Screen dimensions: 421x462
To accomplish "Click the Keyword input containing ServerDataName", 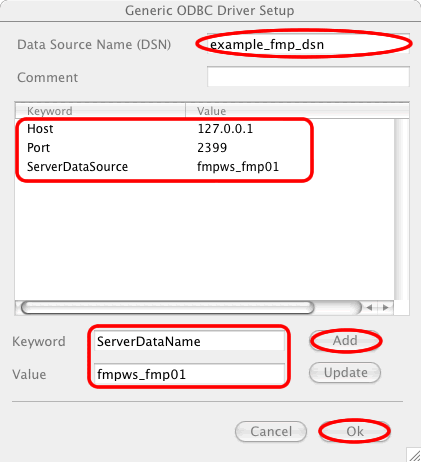I will click(x=189, y=341).
